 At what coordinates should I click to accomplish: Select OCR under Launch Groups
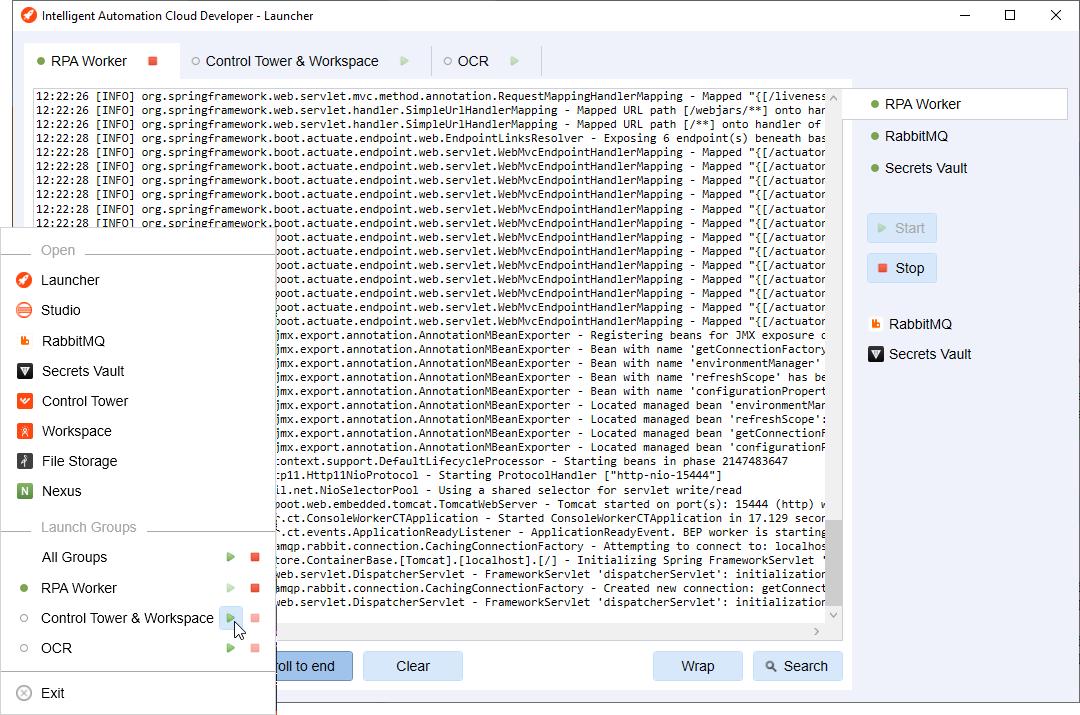(56, 648)
